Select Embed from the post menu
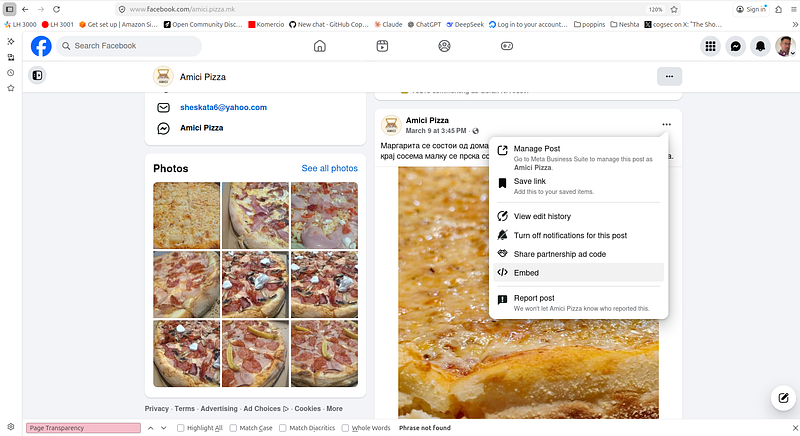Viewport: 800px width, 436px height. [x=526, y=273]
